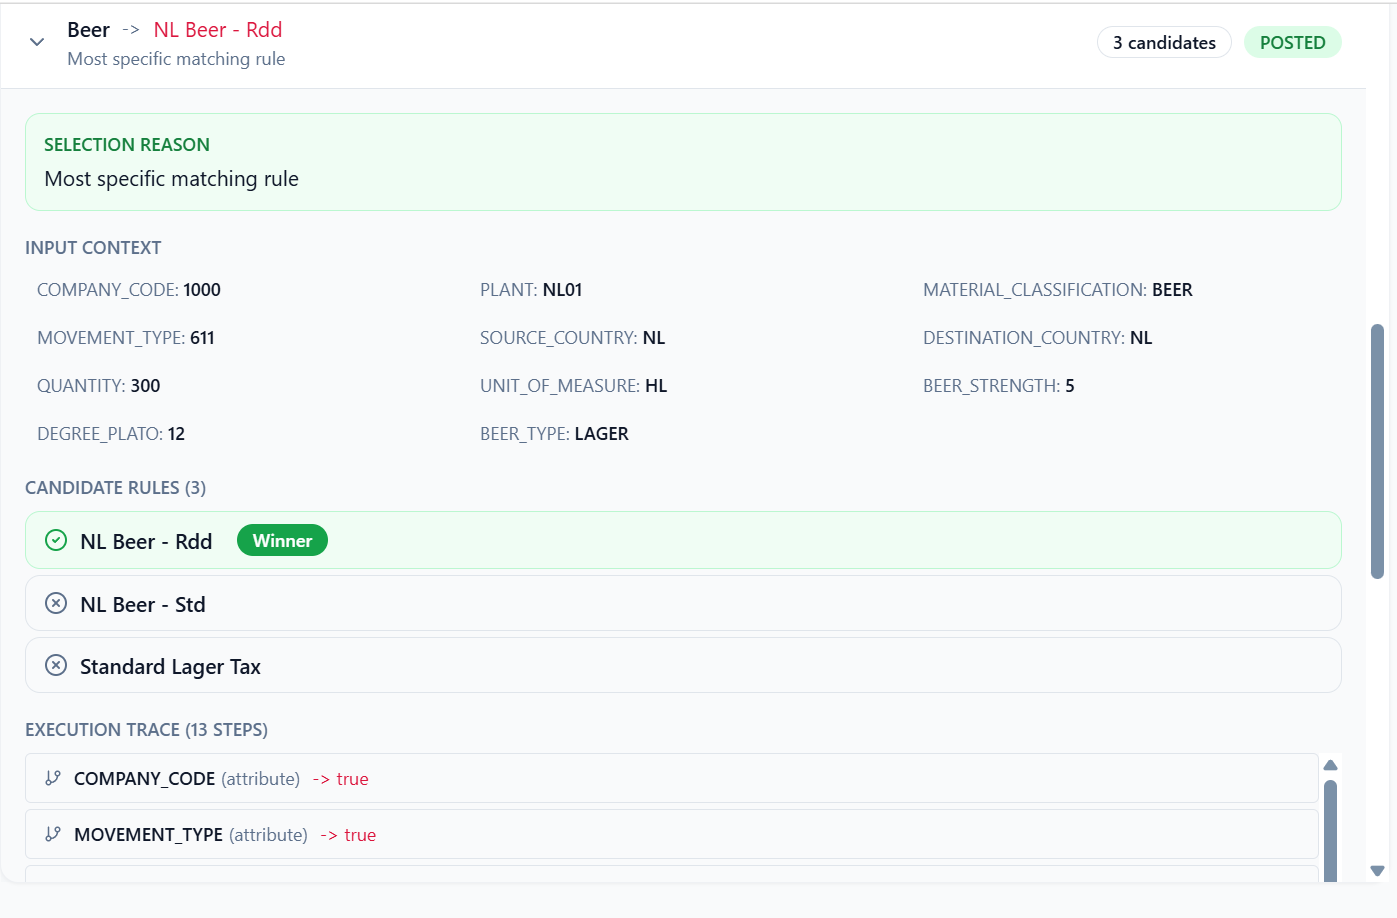
Task: Click the Winner badge
Action: pyautogui.click(x=282, y=541)
